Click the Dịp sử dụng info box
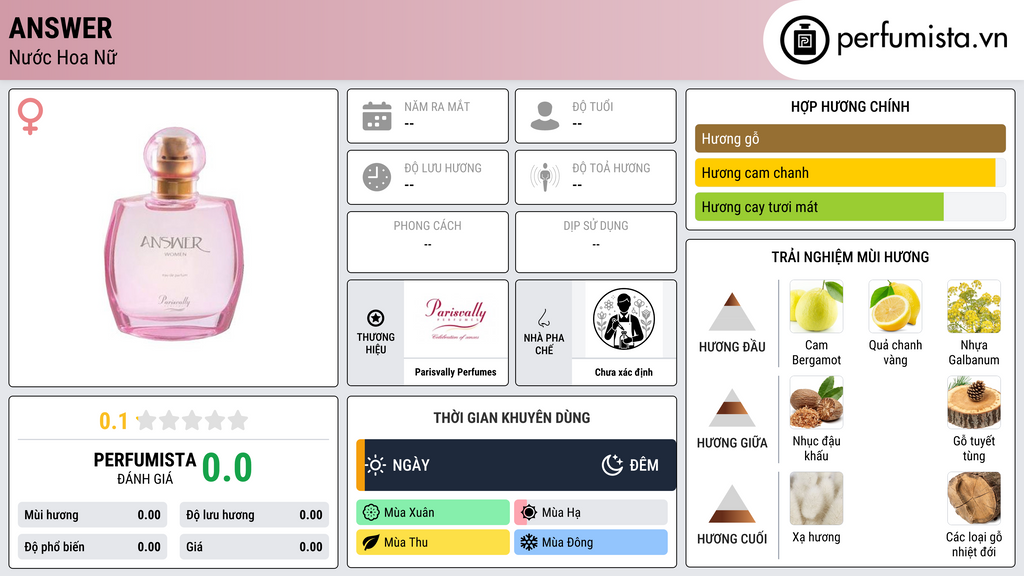 click(x=596, y=242)
